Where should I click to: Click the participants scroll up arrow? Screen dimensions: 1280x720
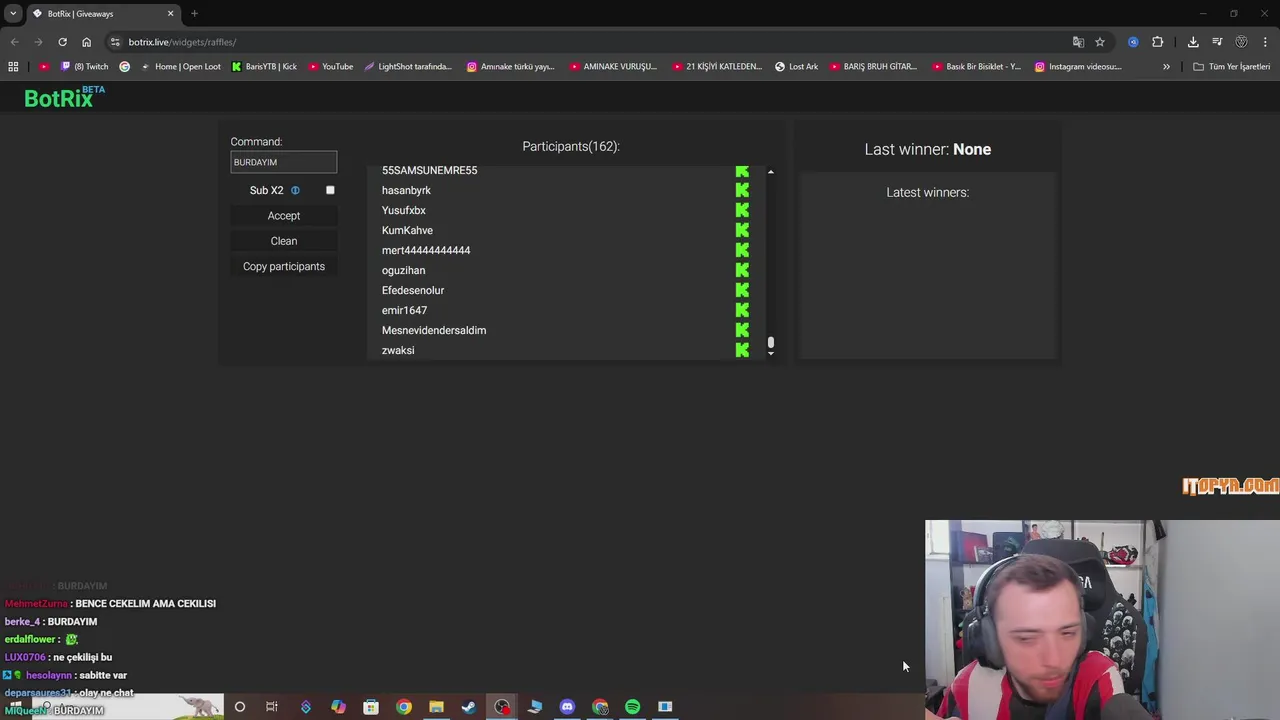771,172
